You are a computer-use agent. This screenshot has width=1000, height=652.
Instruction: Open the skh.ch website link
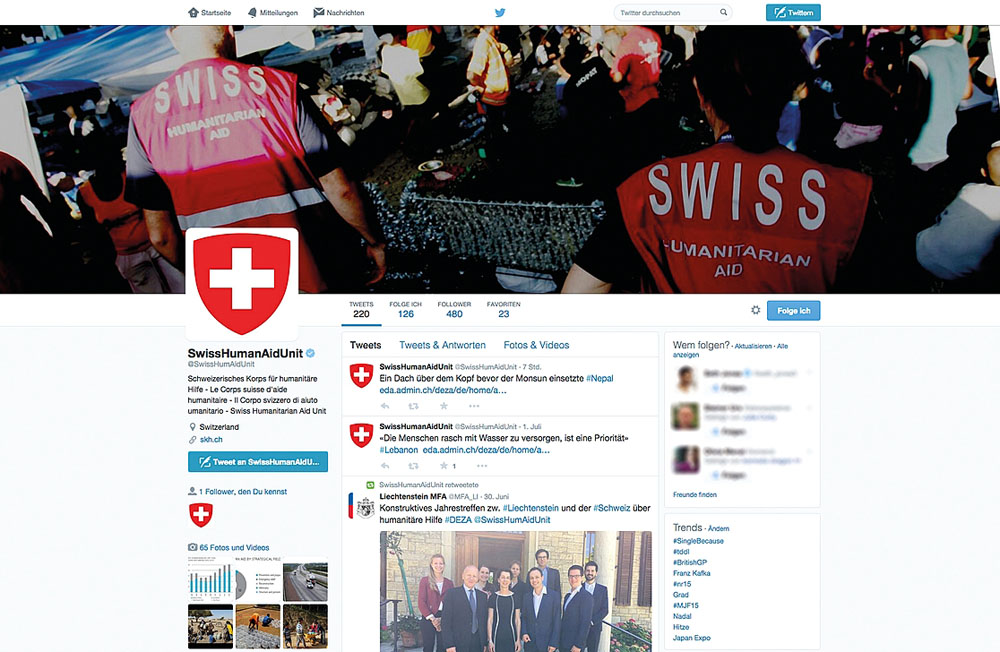[211, 440]
